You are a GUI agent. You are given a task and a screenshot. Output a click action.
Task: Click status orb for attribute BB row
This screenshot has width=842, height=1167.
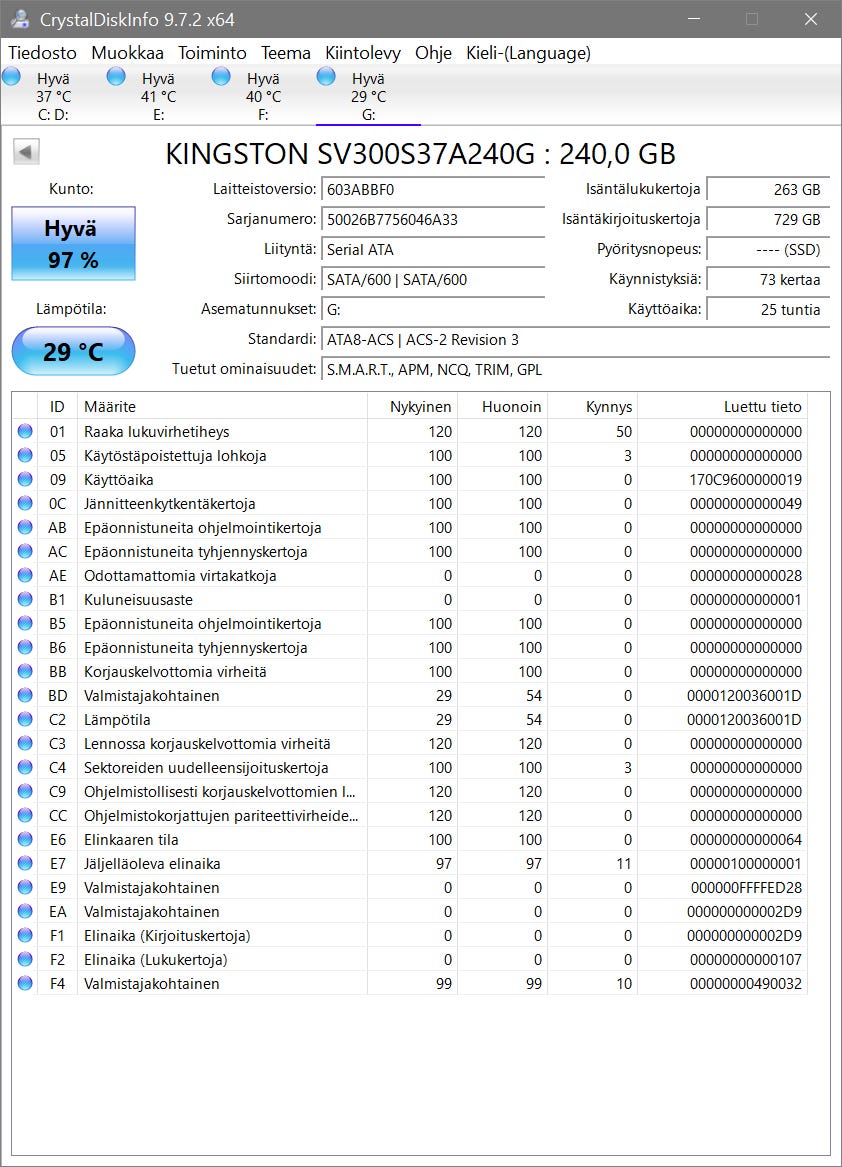[x=25, y=671]
